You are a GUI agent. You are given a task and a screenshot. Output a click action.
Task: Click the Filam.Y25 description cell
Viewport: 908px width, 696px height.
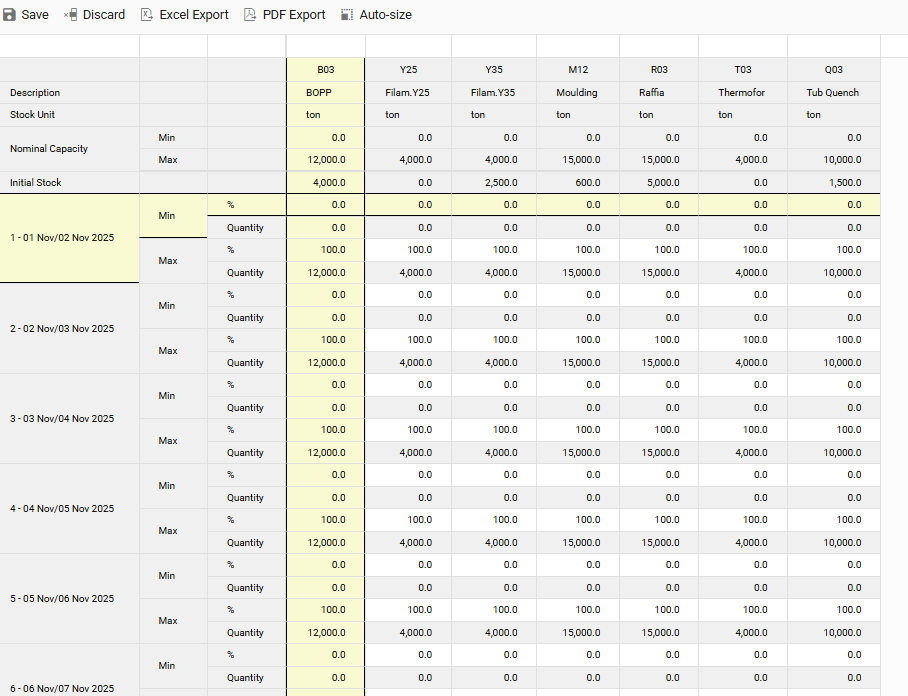(x=408, y=93)
